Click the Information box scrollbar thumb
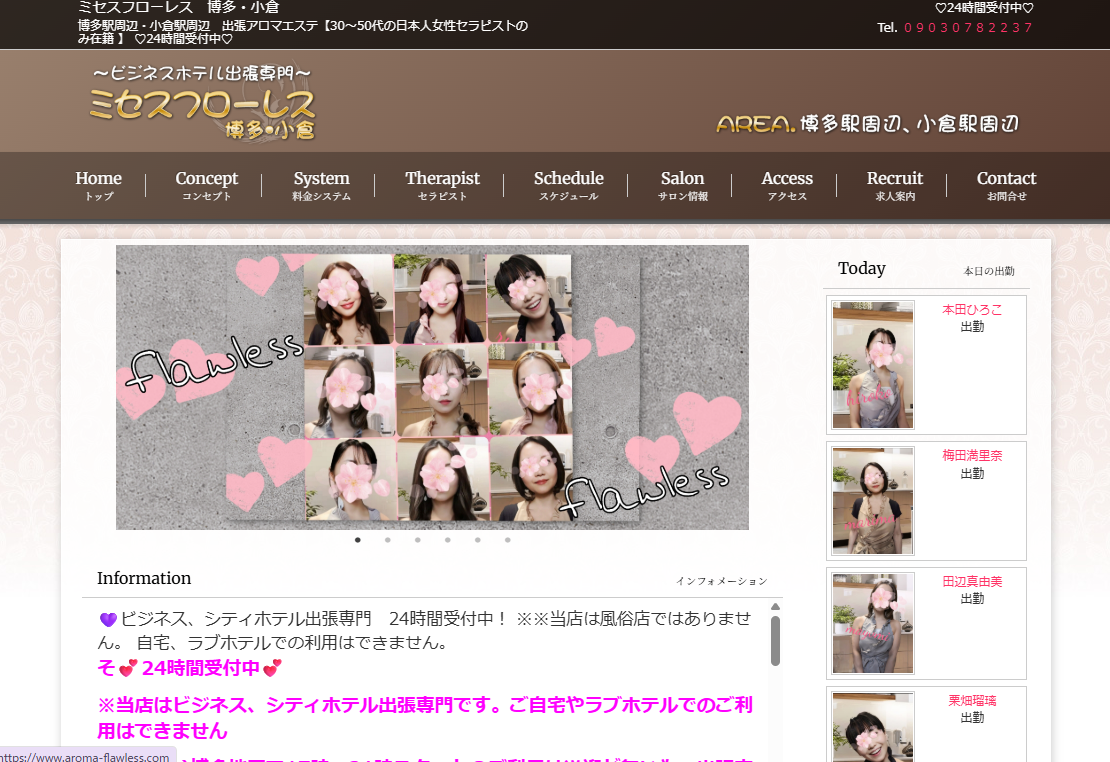The width and height of the screenshot is (1110, 762). click(x=775, y=640)
